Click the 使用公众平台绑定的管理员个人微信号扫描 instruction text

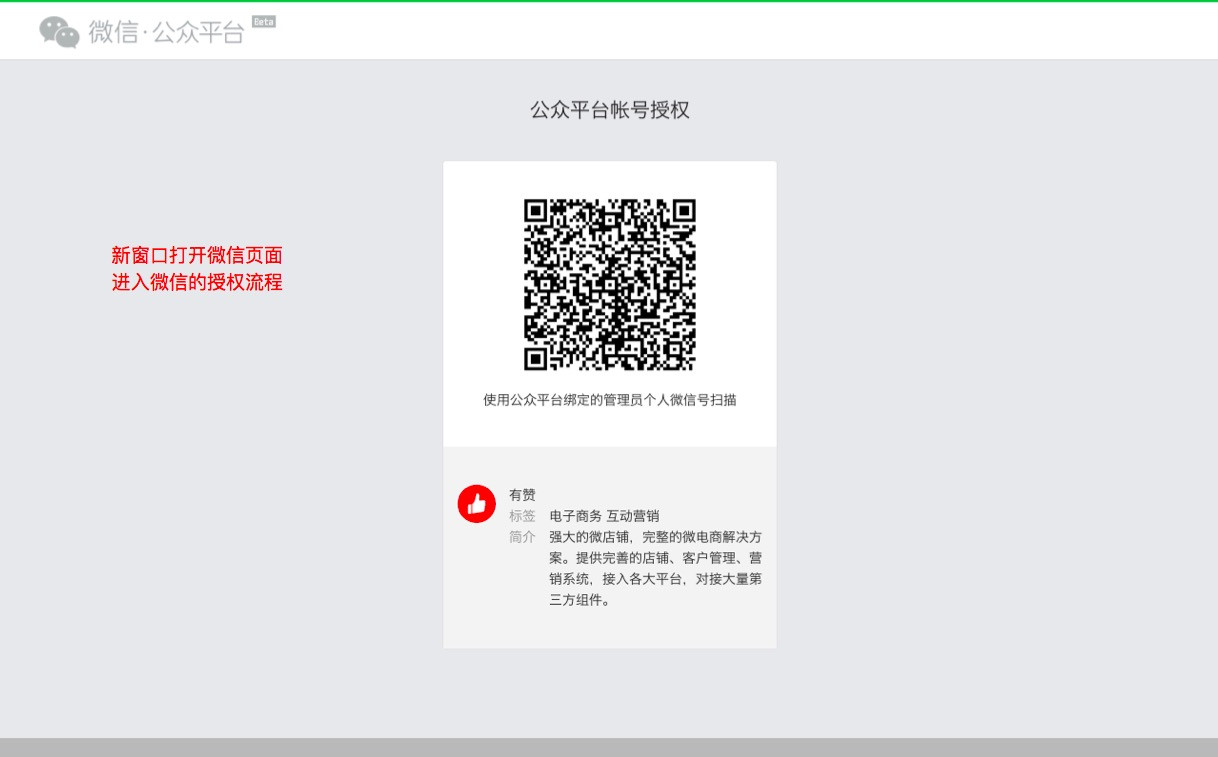point(610,400)
